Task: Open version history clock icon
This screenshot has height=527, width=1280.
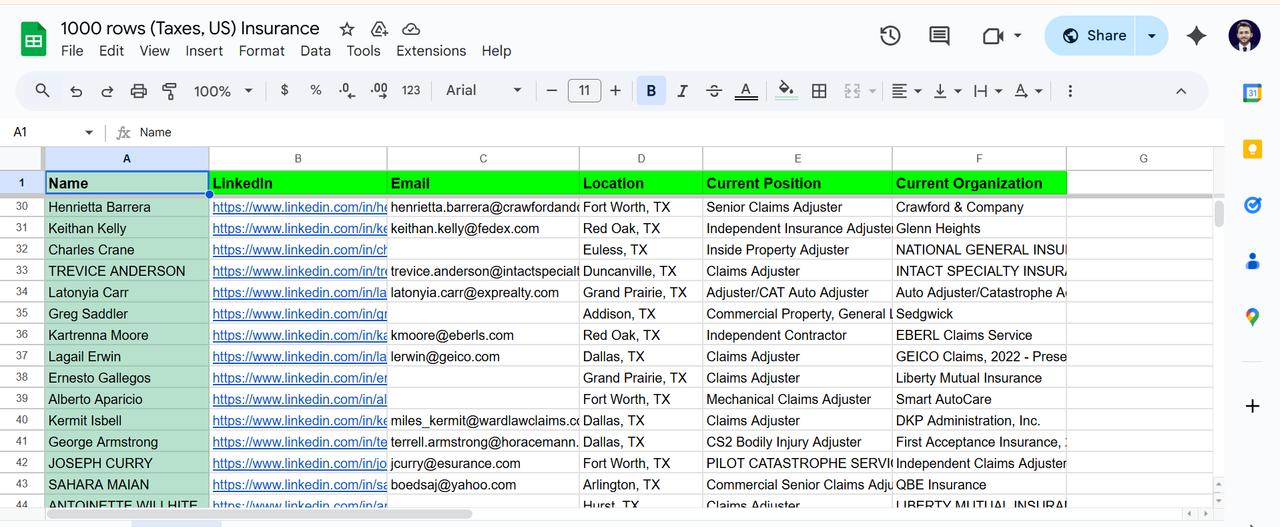Action: (890, 36)
